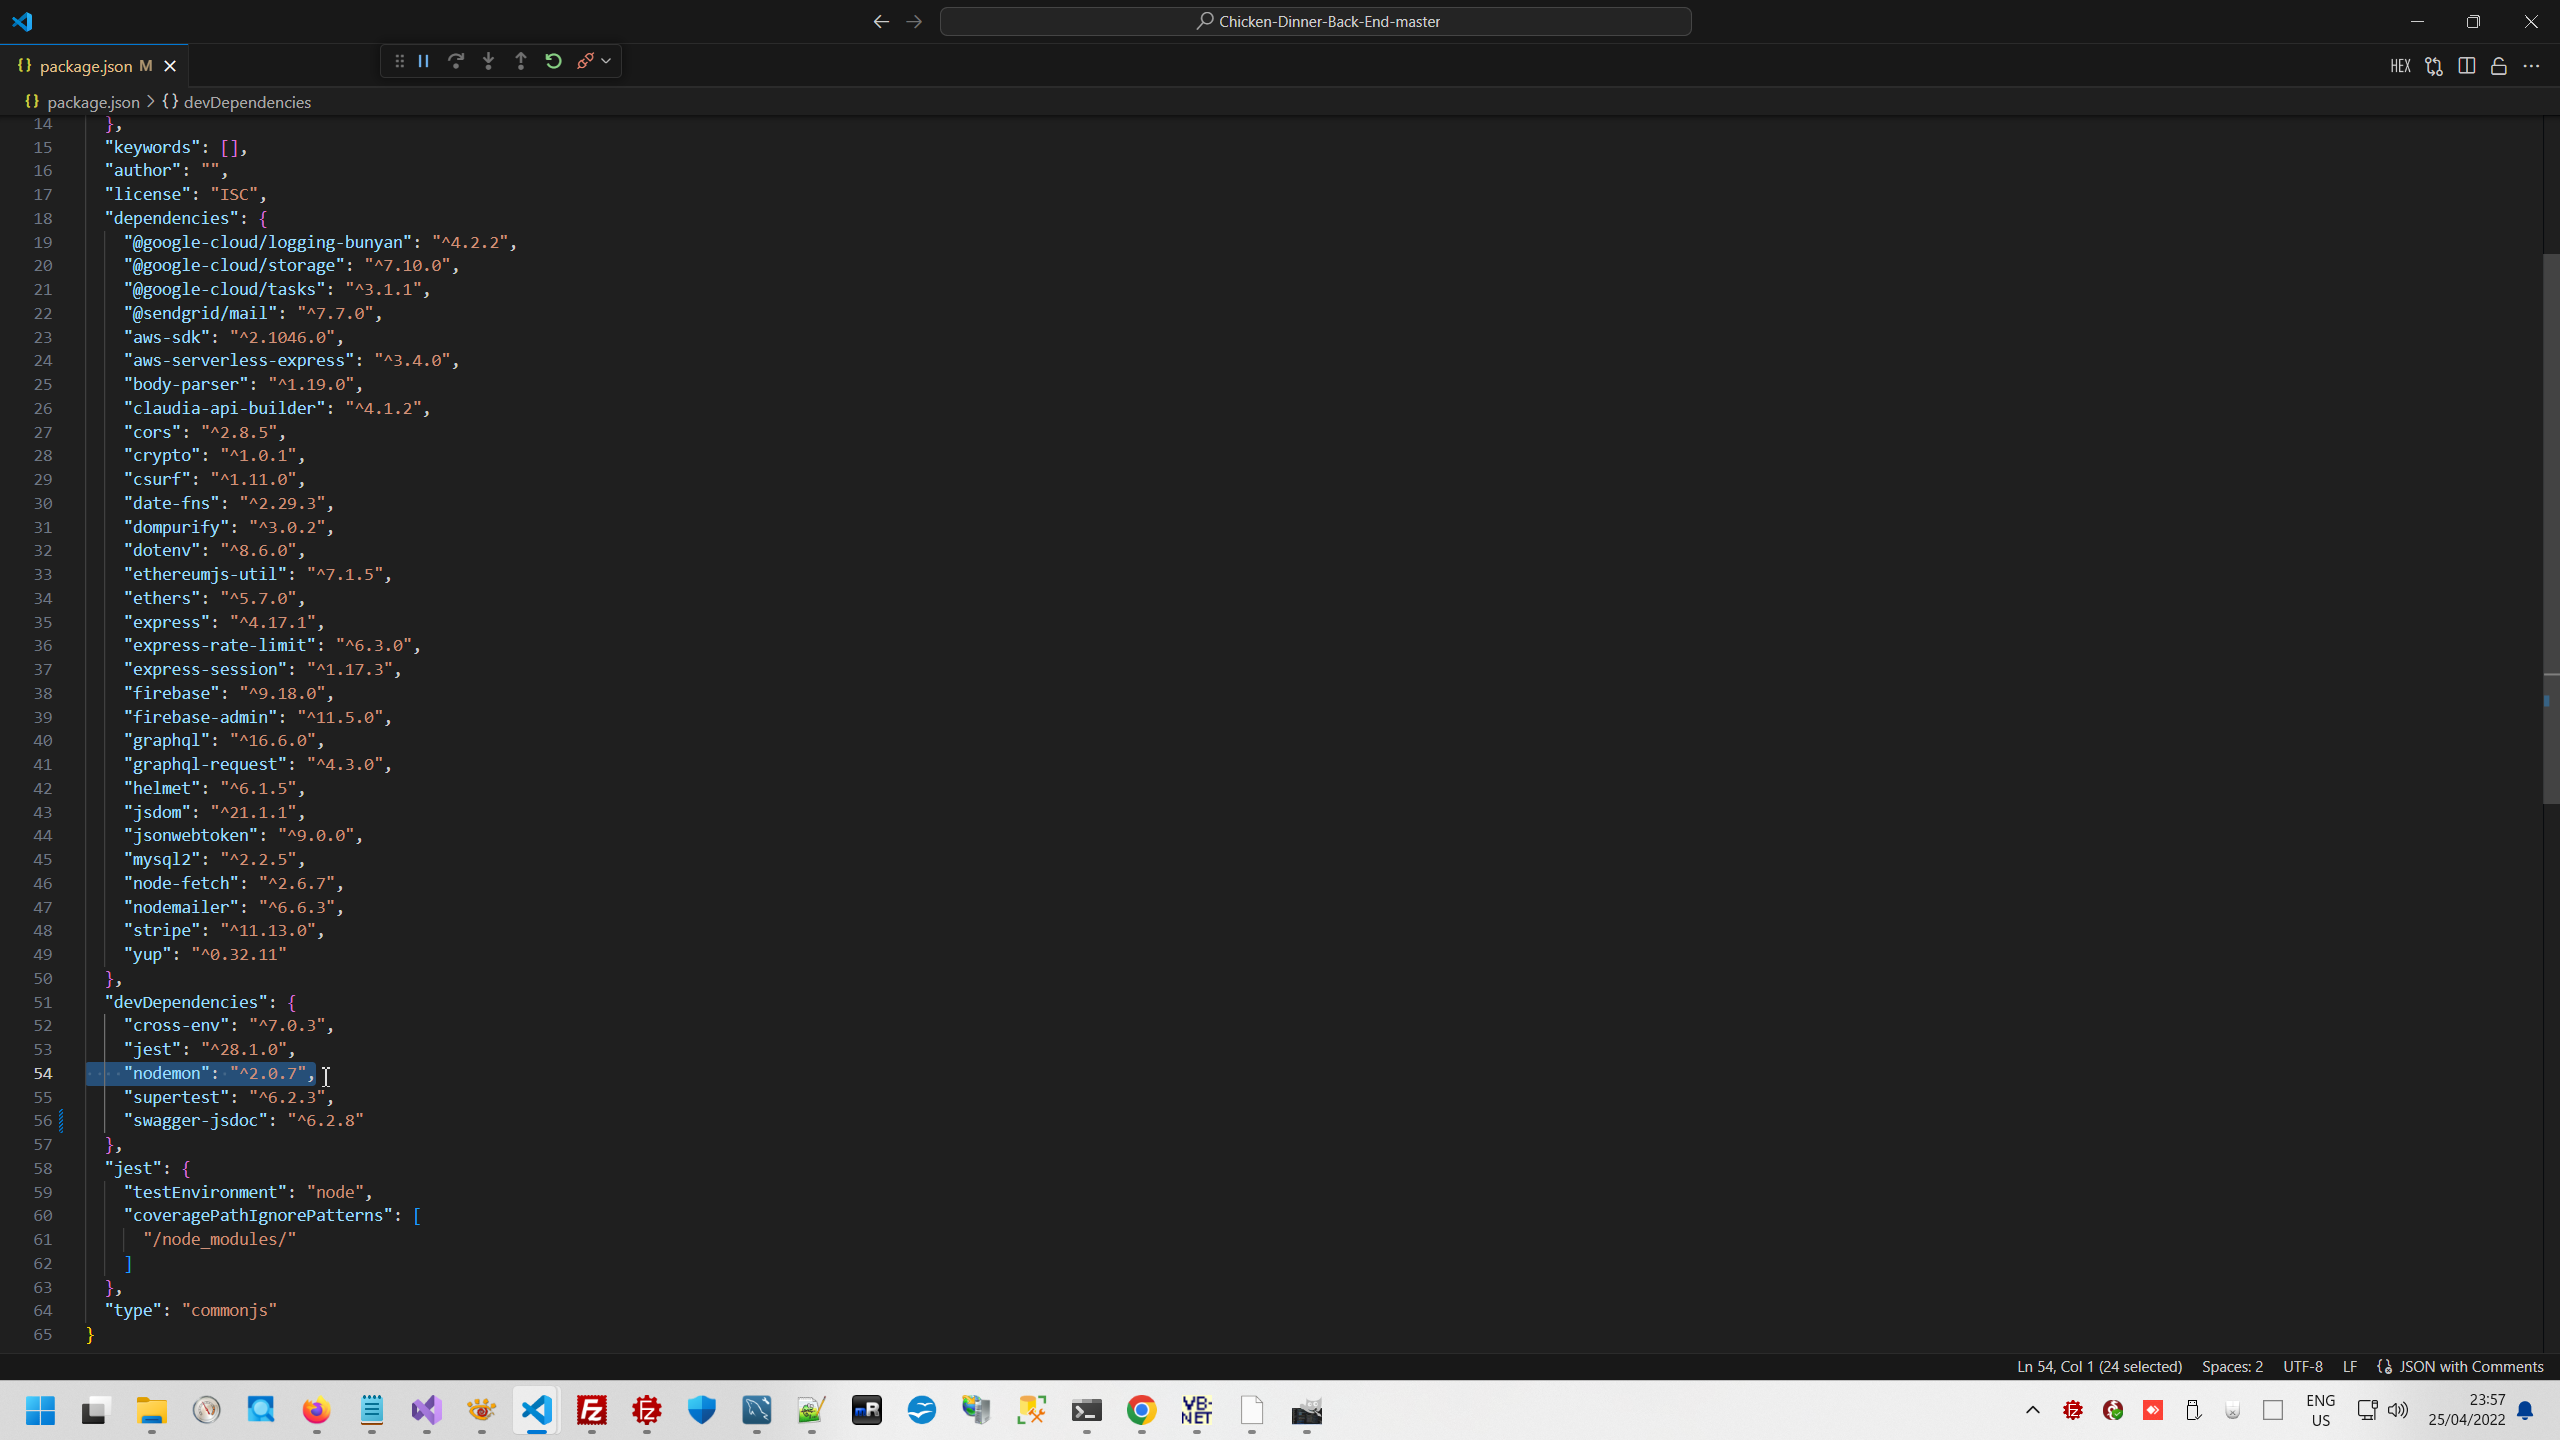Open the file with the HEX editor
The height and width of the screenshot is (1440, 2560).
2401,66
